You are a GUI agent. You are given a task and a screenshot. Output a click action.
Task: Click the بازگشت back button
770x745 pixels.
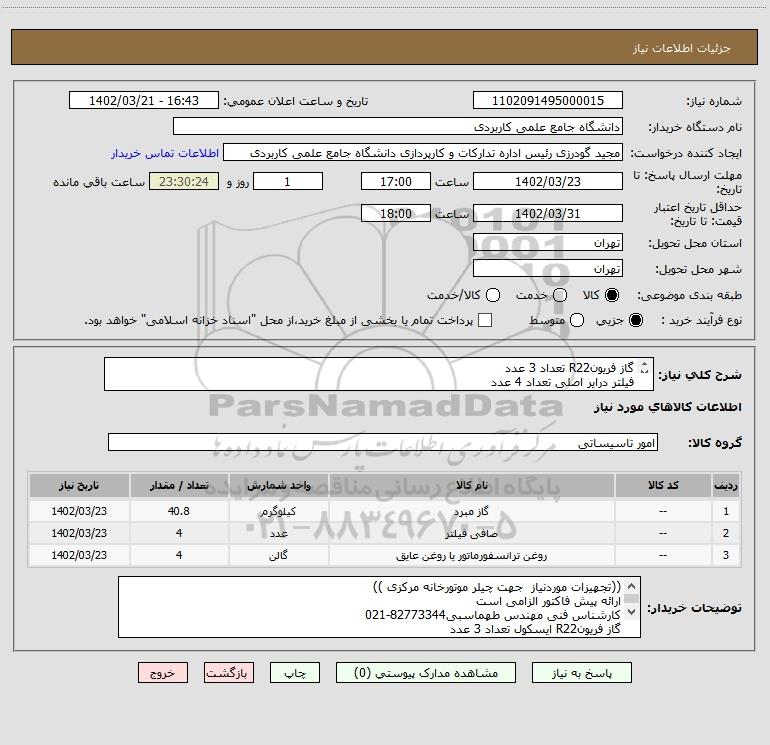pos(229,673)
